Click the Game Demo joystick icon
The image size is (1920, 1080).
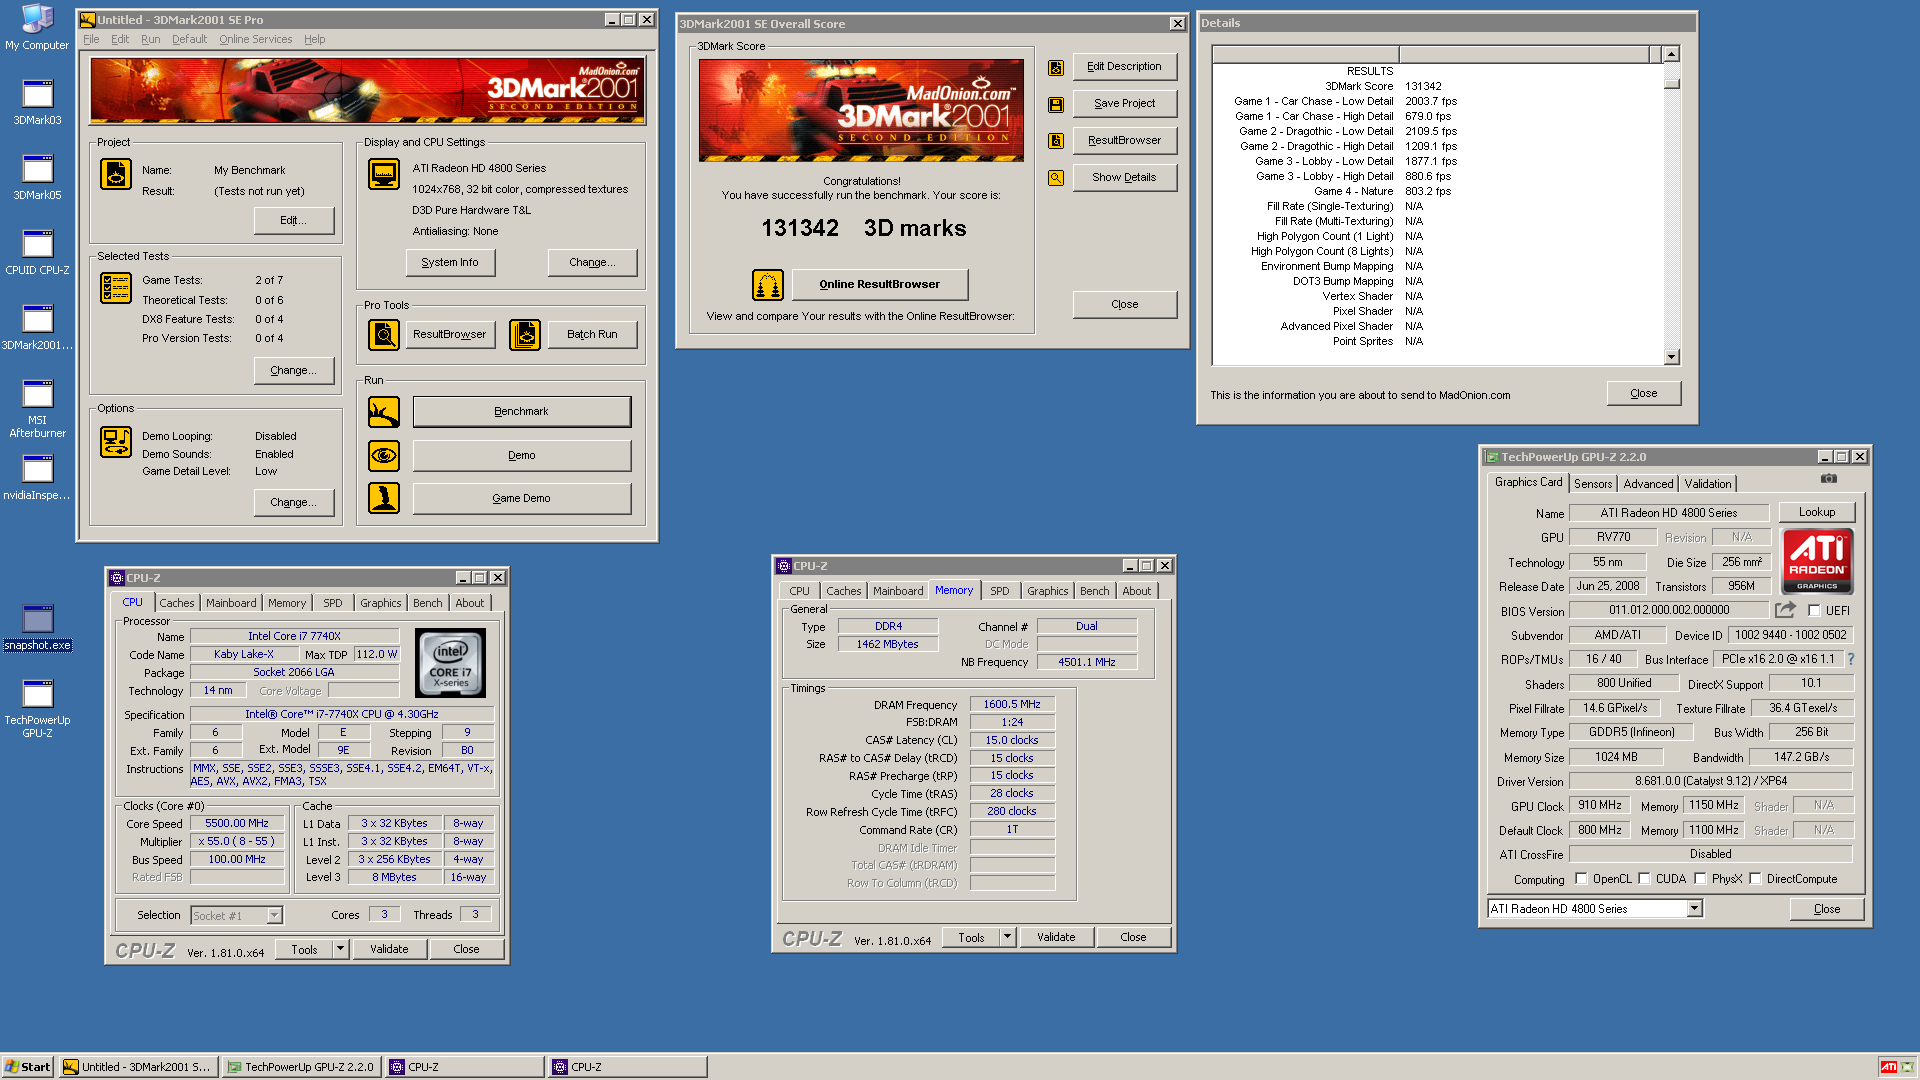[384, 498]
